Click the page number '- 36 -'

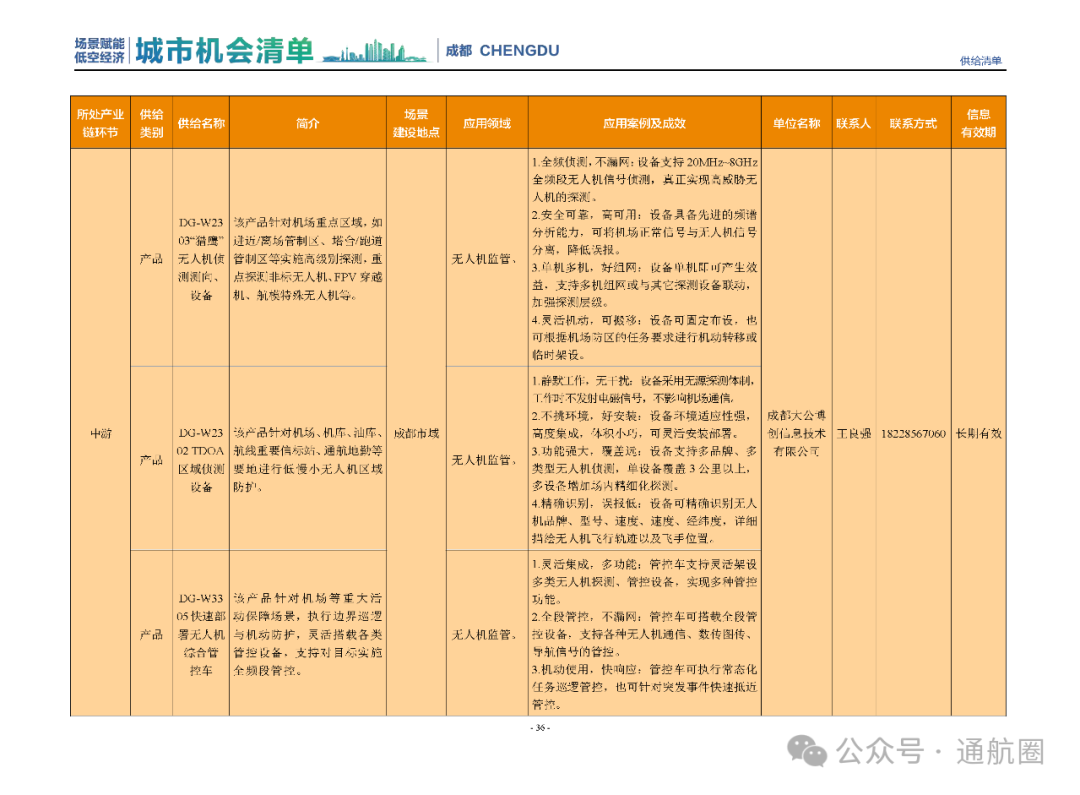coord(540,727)
